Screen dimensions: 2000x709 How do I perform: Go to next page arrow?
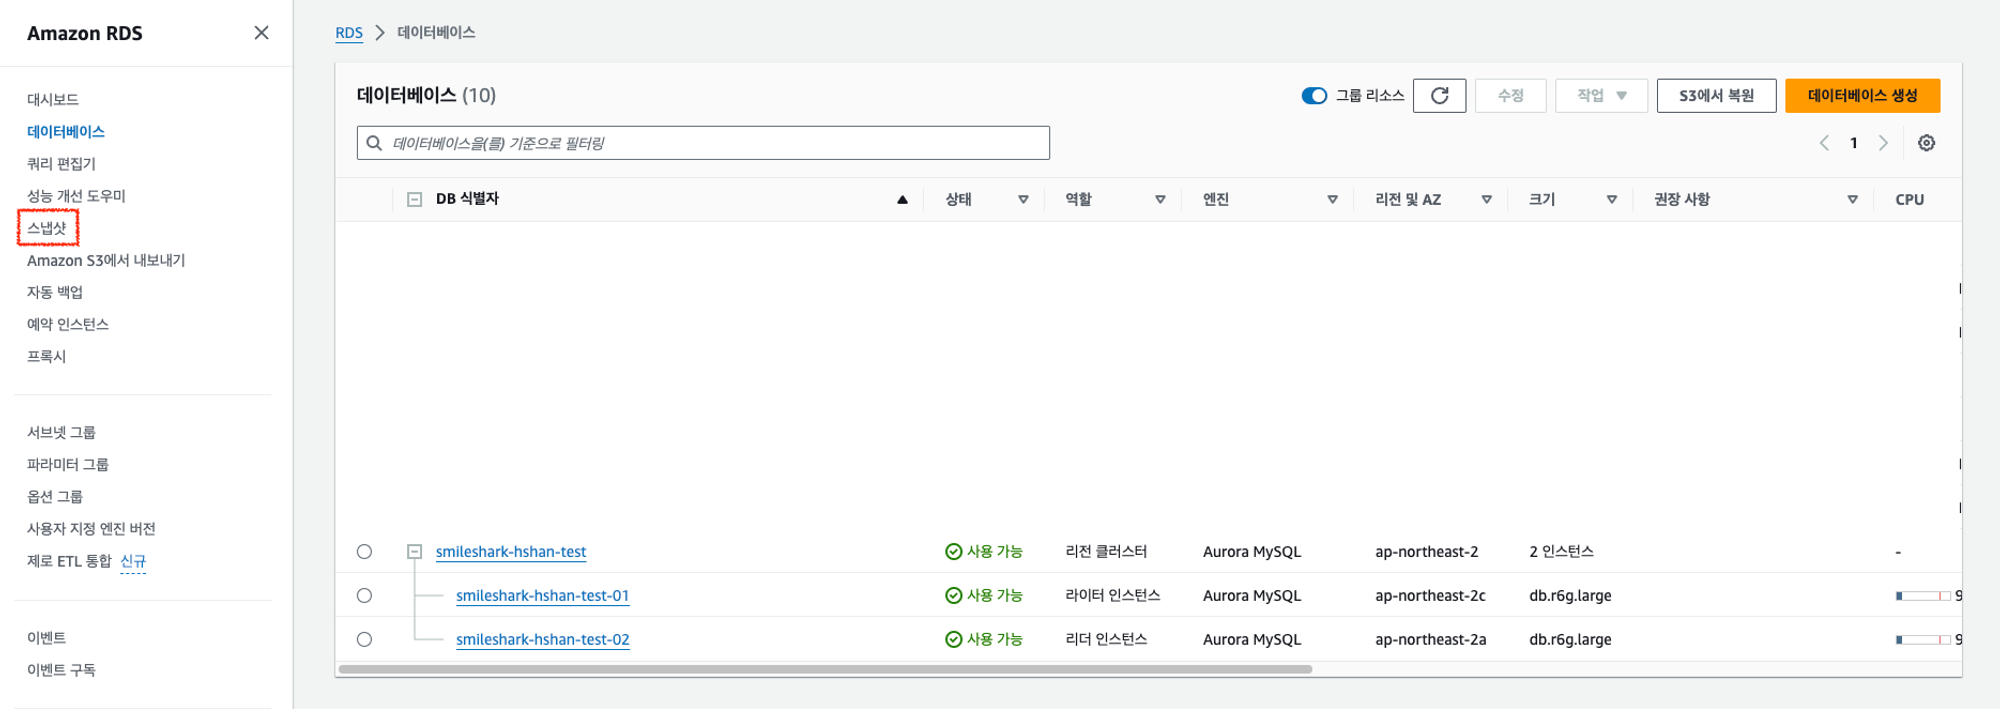click(1883, 143)
